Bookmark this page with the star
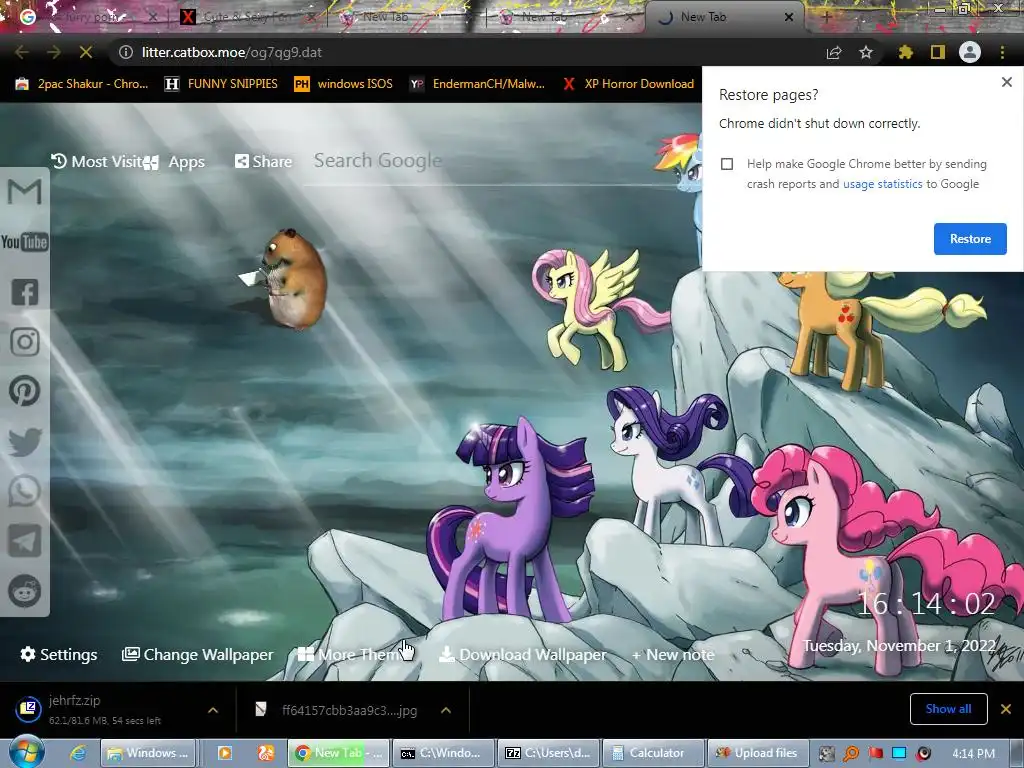This screenshot has width=1024, height=768. pos(866,52)
